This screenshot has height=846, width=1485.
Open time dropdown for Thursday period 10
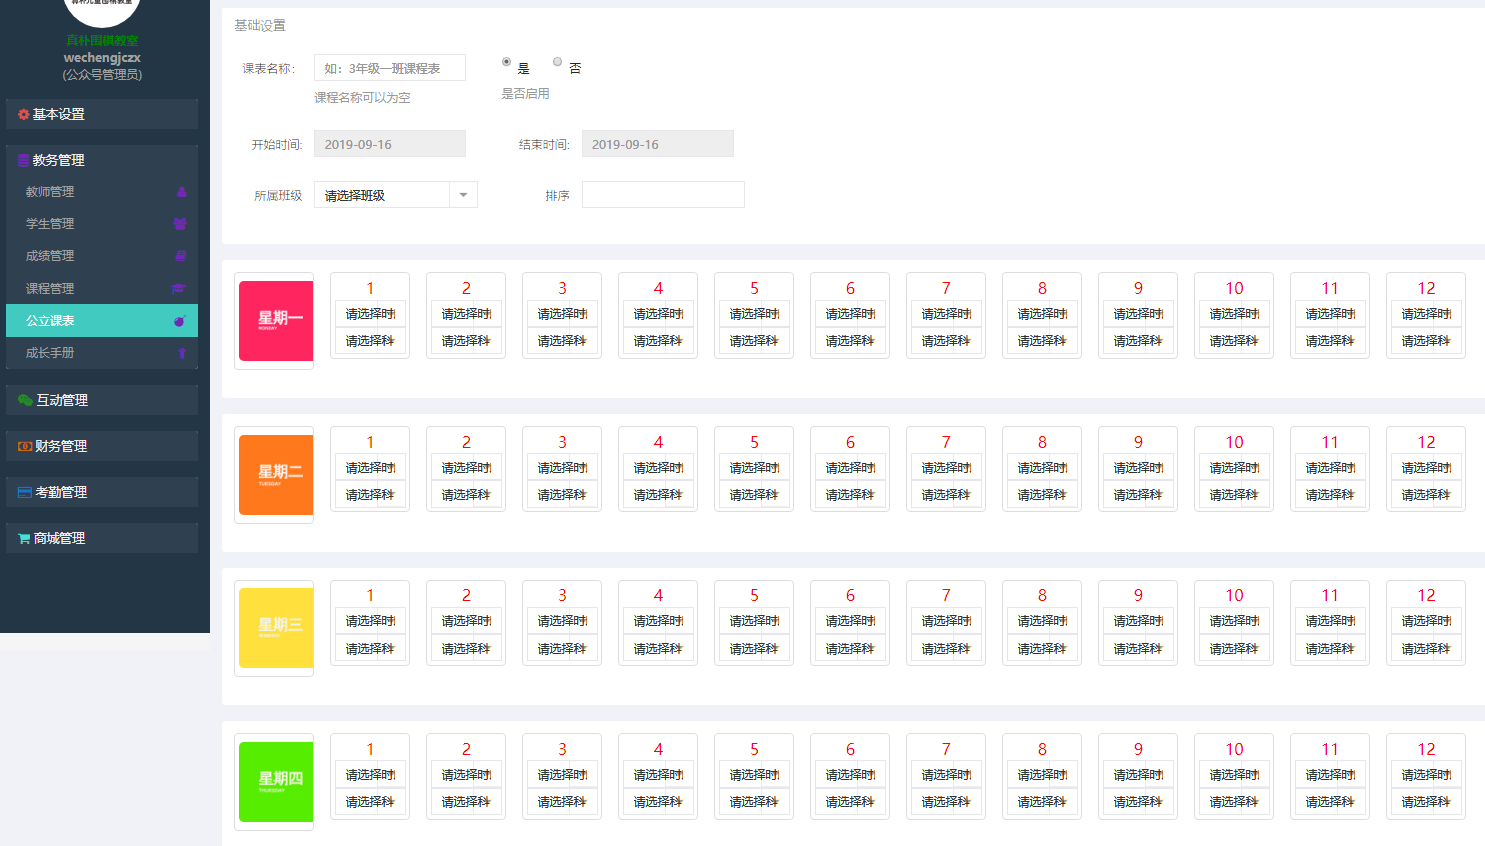(1234, 775)
